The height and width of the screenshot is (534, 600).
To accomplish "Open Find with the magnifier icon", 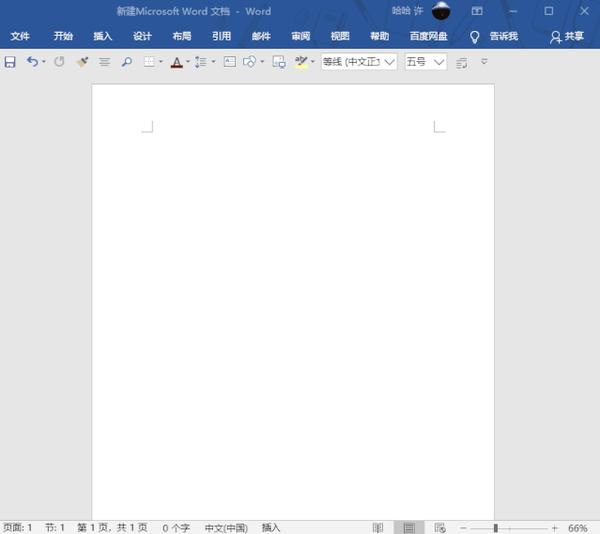I will pos(127,62).
